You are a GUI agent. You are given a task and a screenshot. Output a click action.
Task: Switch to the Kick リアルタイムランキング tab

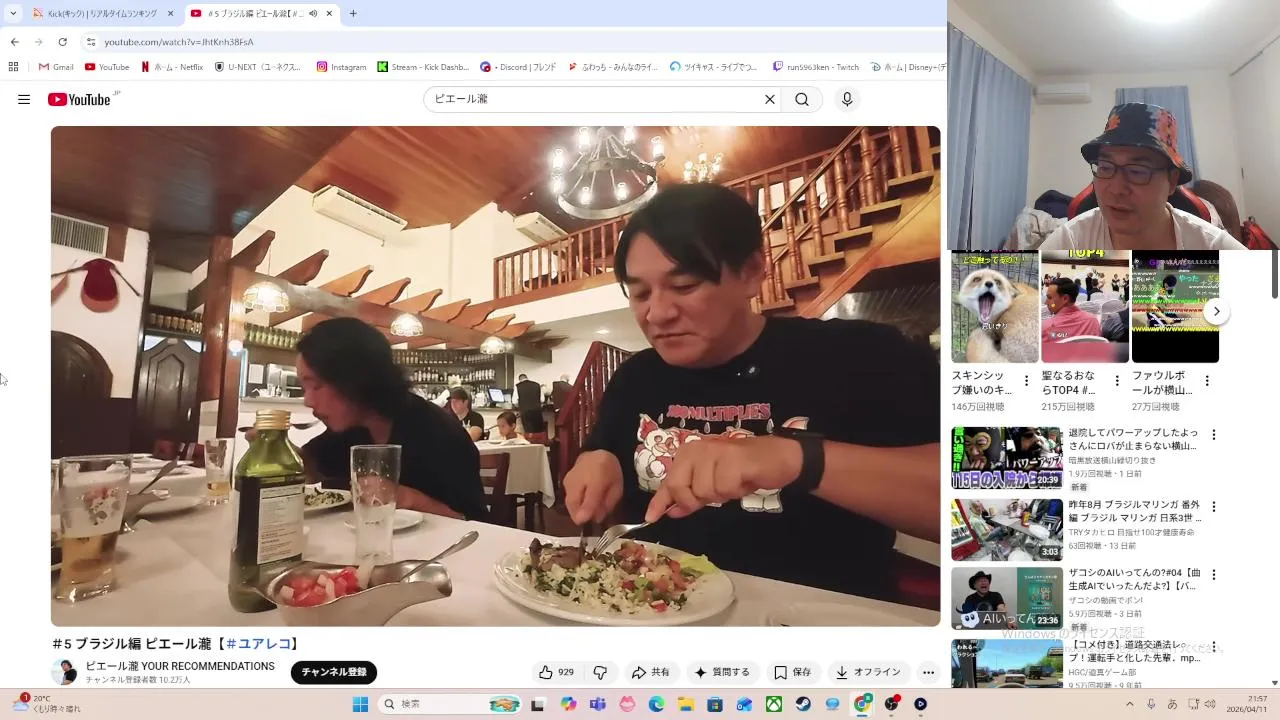(103, 13)
